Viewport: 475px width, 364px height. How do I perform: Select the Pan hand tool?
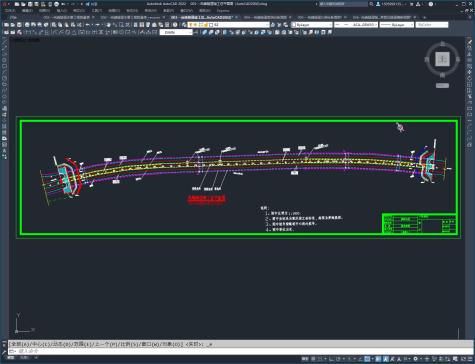108,25
